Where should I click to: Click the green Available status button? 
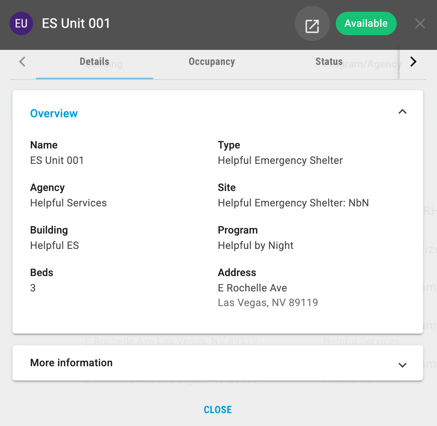pos(366,24)
